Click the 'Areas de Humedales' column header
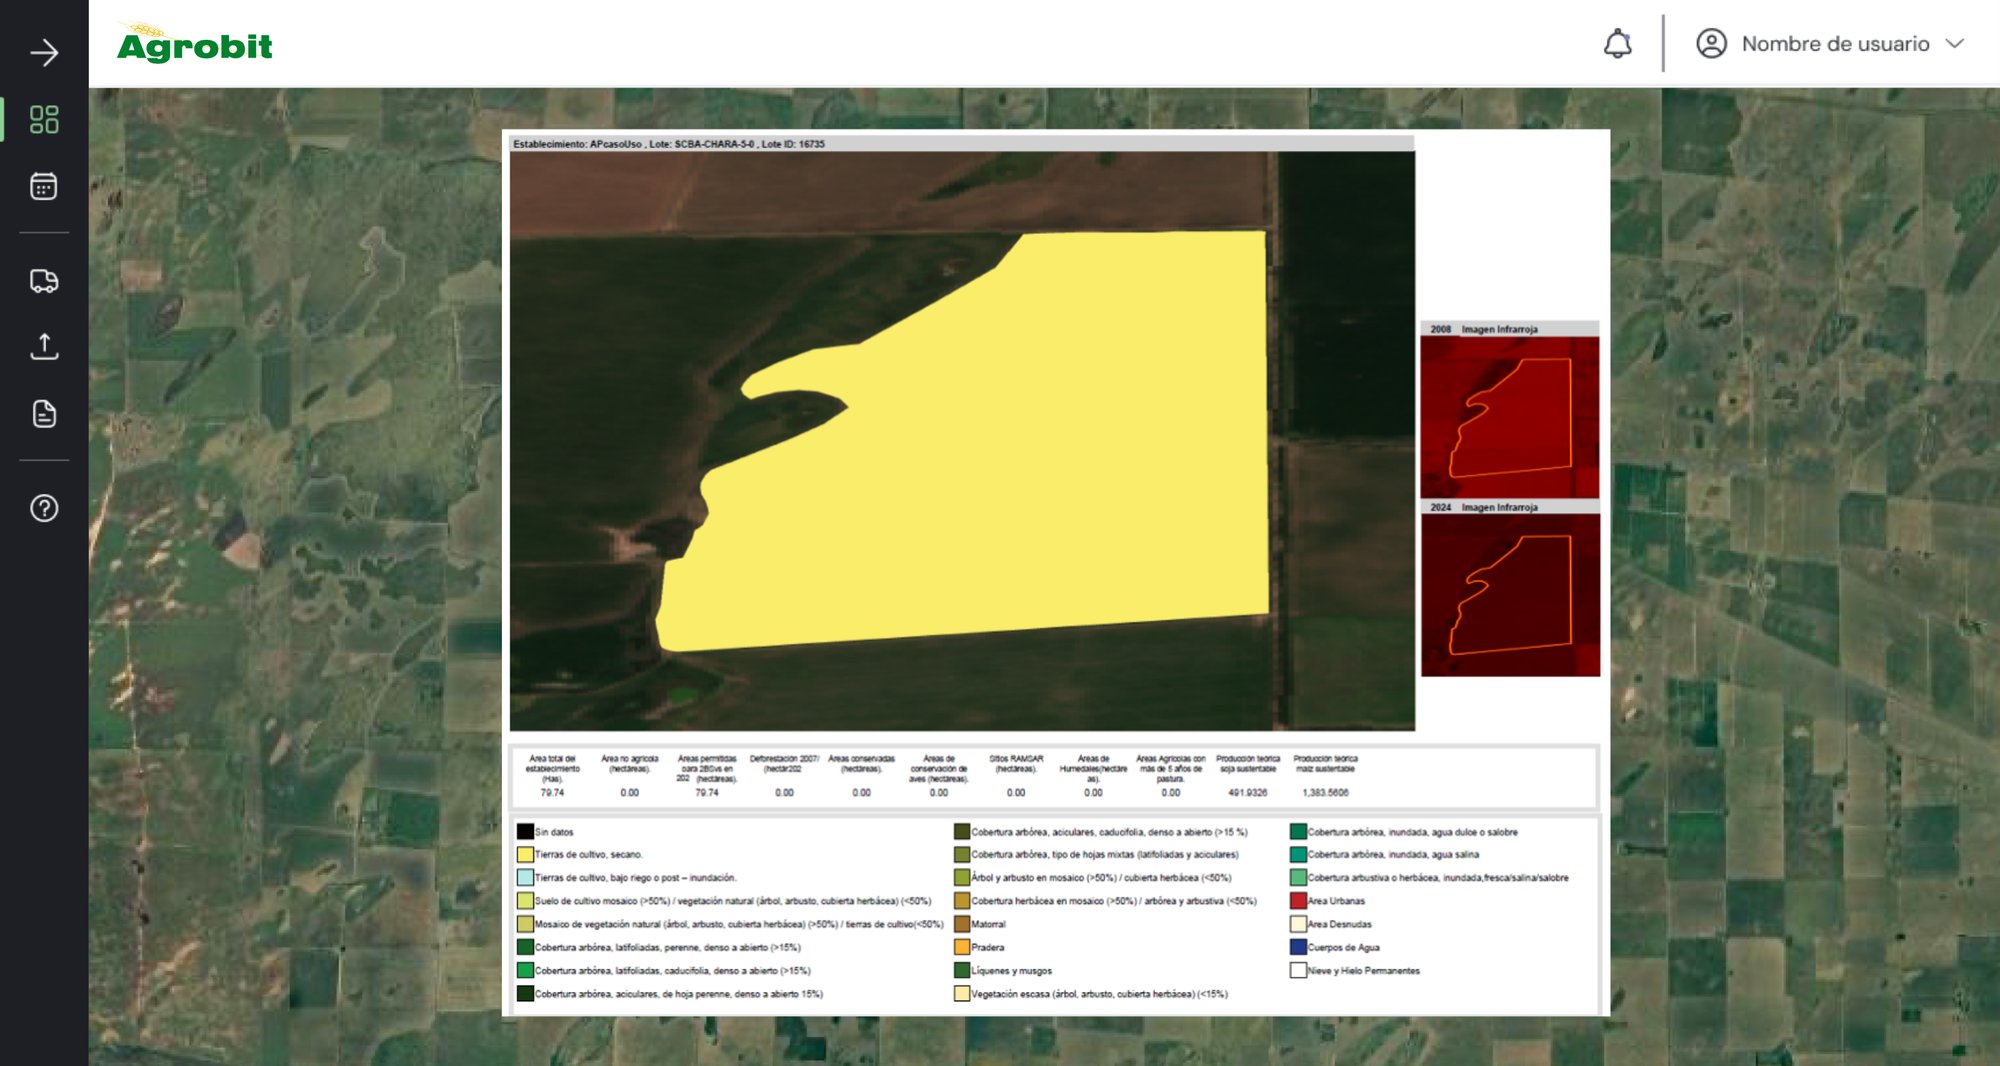The height and width of the screenshot is (1066, 2000). (x=1093, y=769)
